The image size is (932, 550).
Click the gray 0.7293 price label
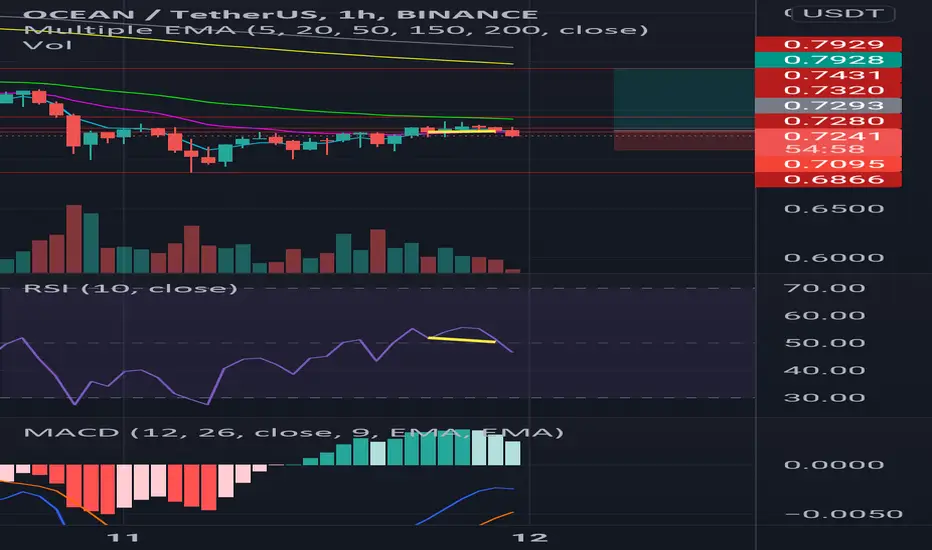[x=828, y=106]
